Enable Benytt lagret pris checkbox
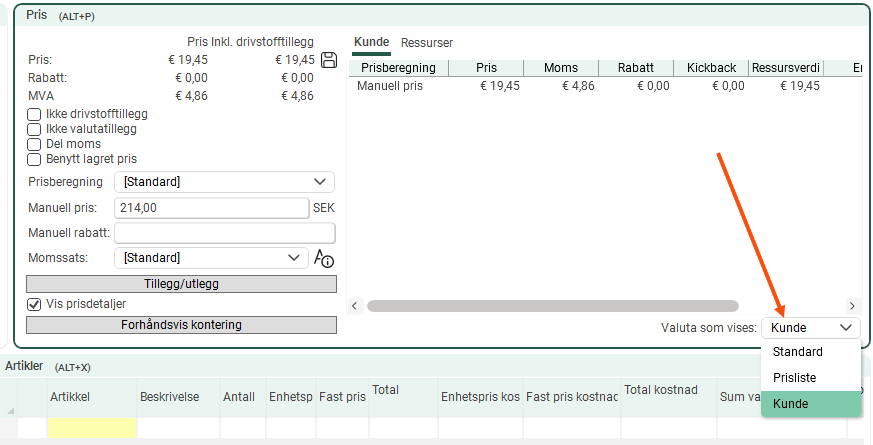Viewport: 873px width, 445px height. coord(34,159)
